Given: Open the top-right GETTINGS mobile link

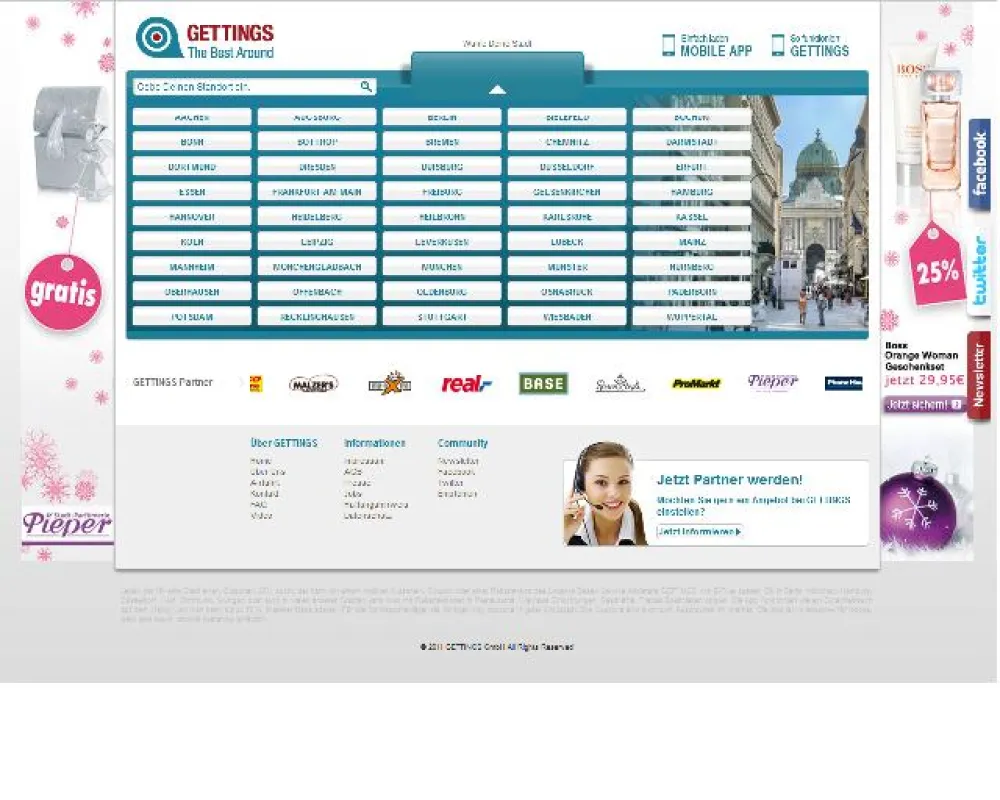Looking at the screenshot, I should (x=819, y=45).
